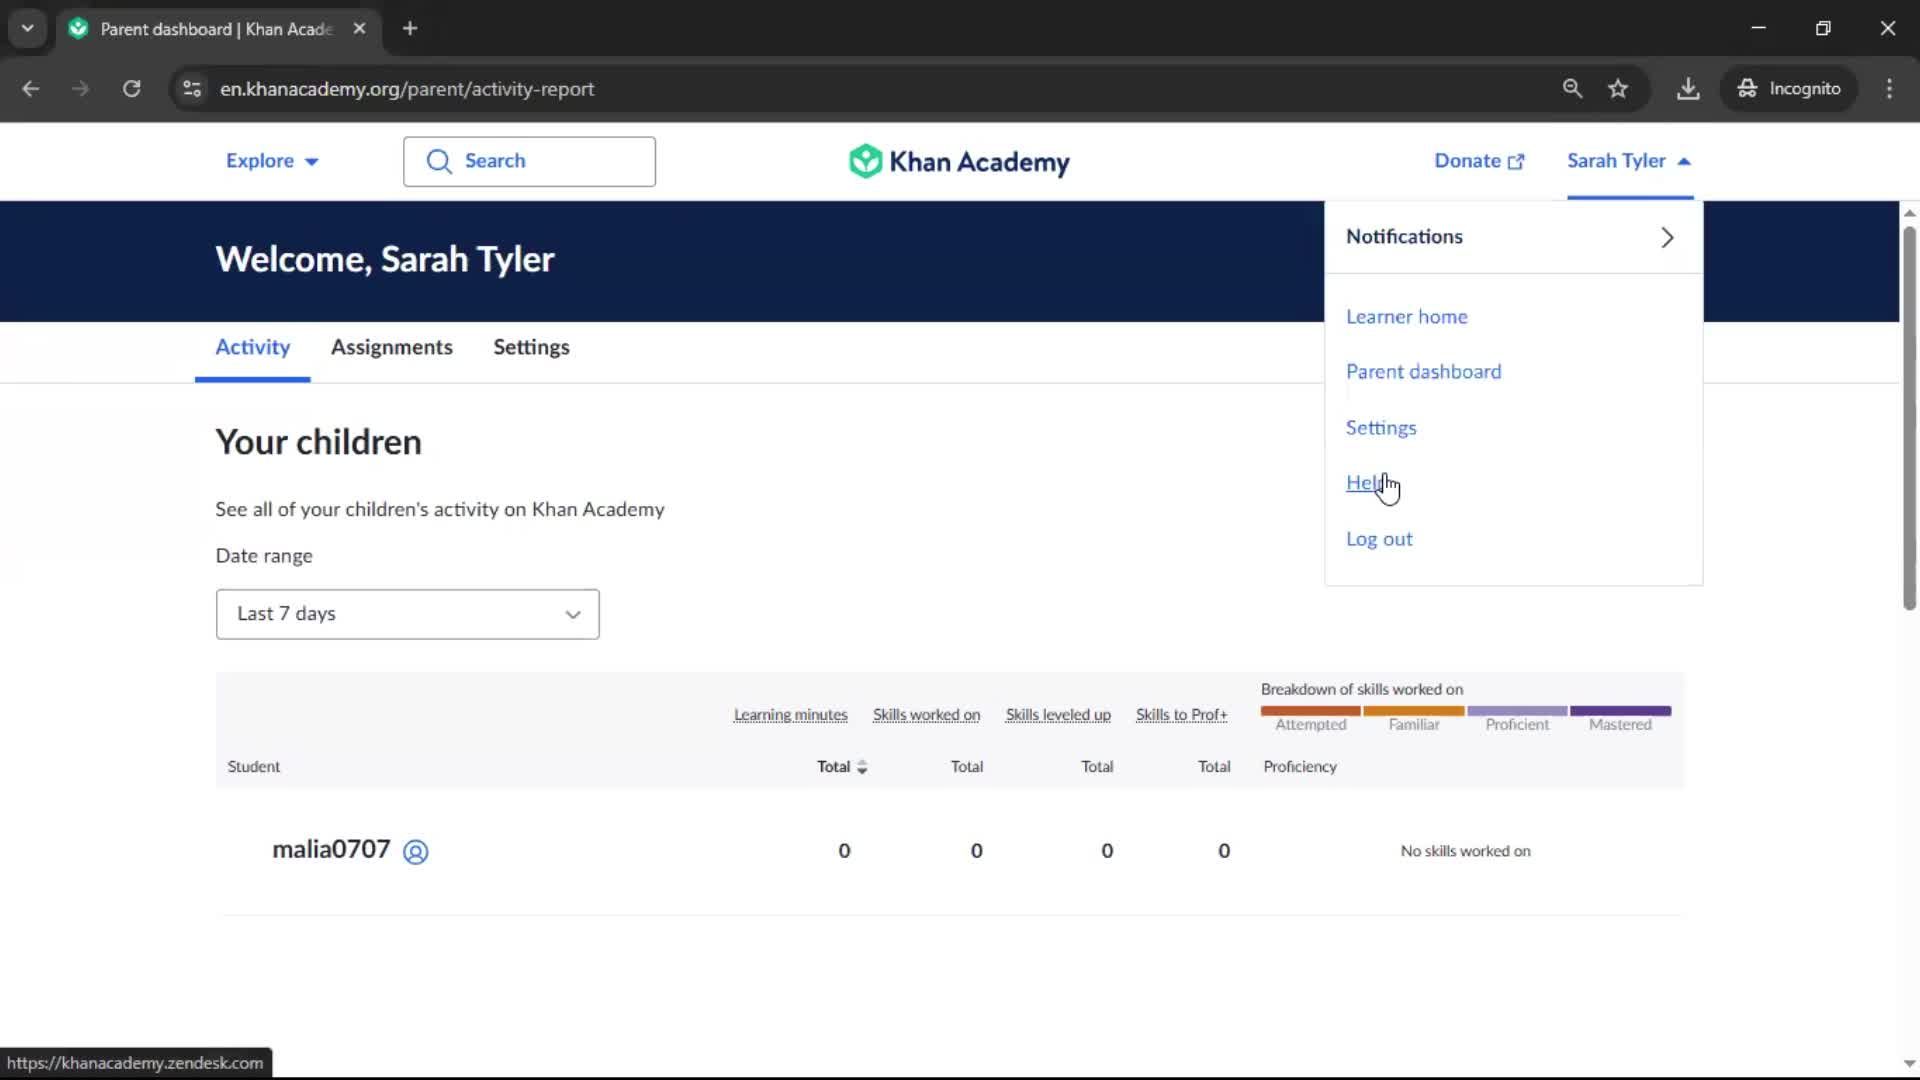
Task: Open site information icon in the address bar
Action: coord(192,89)
